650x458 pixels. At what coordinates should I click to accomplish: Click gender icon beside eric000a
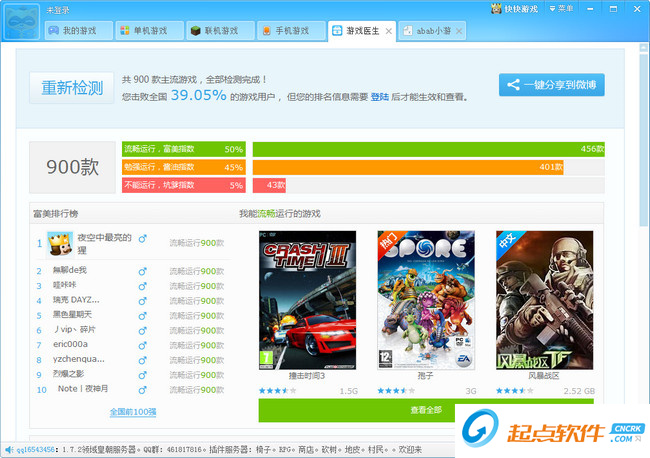[x=142, y=346]
